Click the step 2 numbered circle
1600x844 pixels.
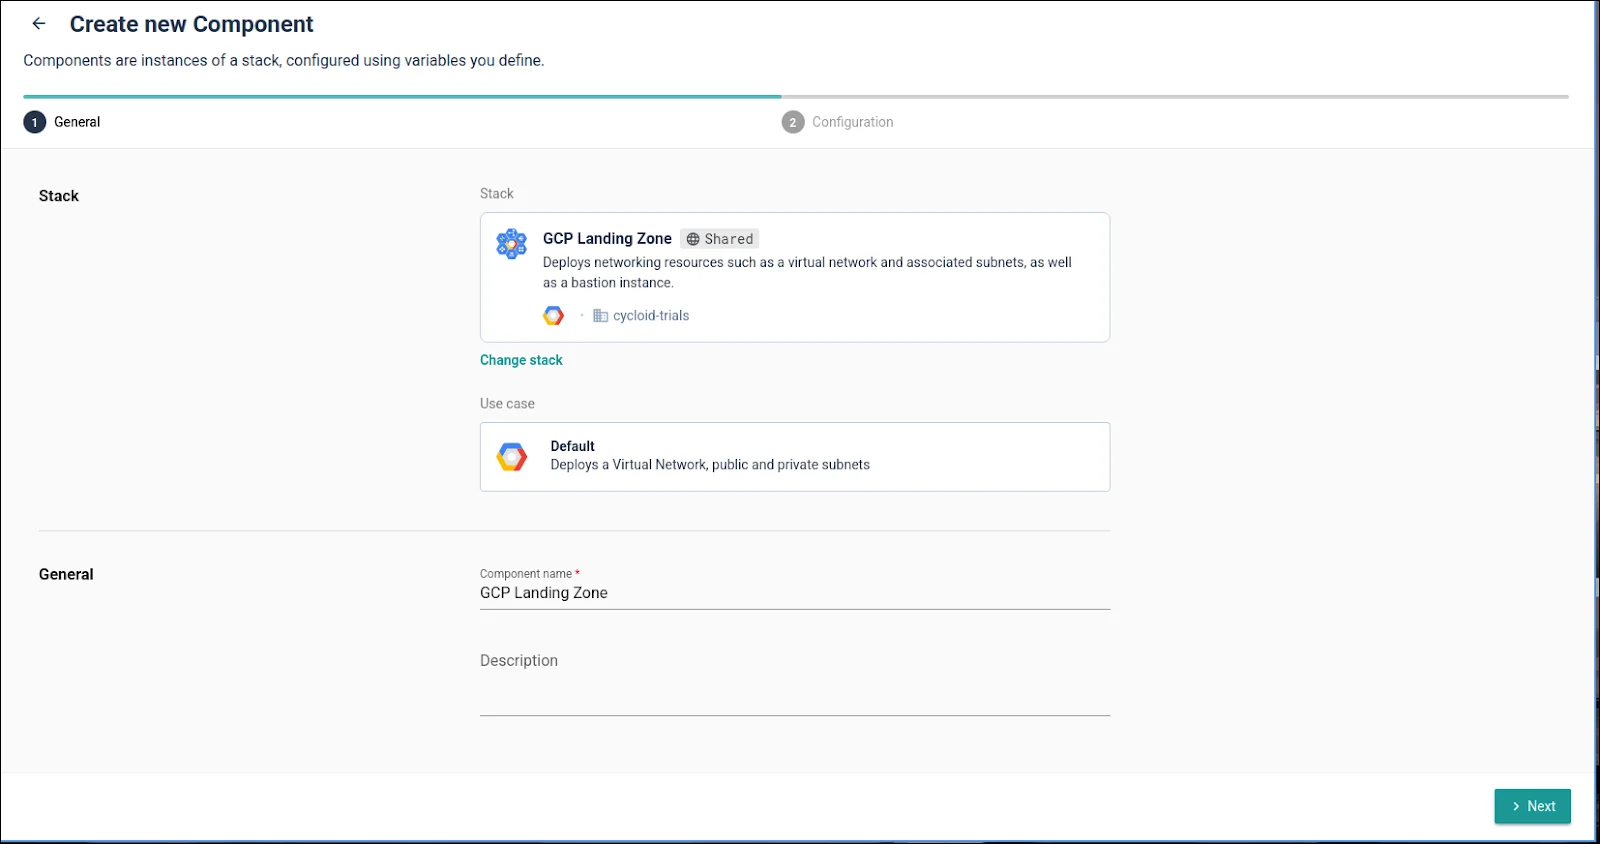pos(793,122)
